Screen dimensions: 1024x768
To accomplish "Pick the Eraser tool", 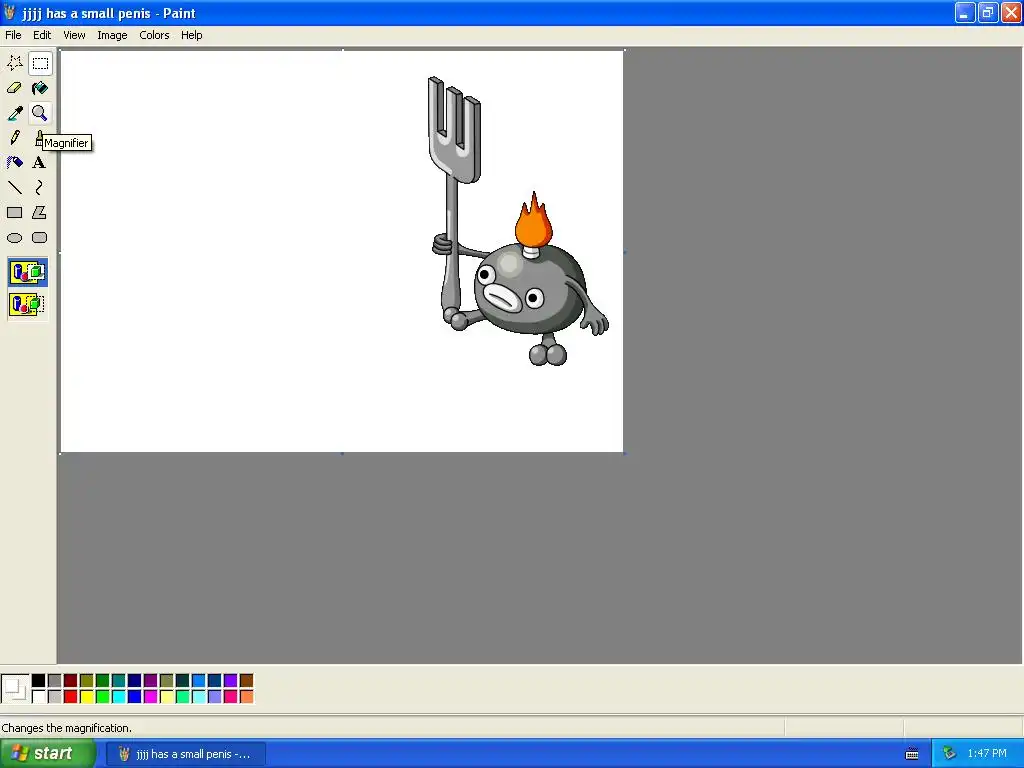I will click(15, 88).
